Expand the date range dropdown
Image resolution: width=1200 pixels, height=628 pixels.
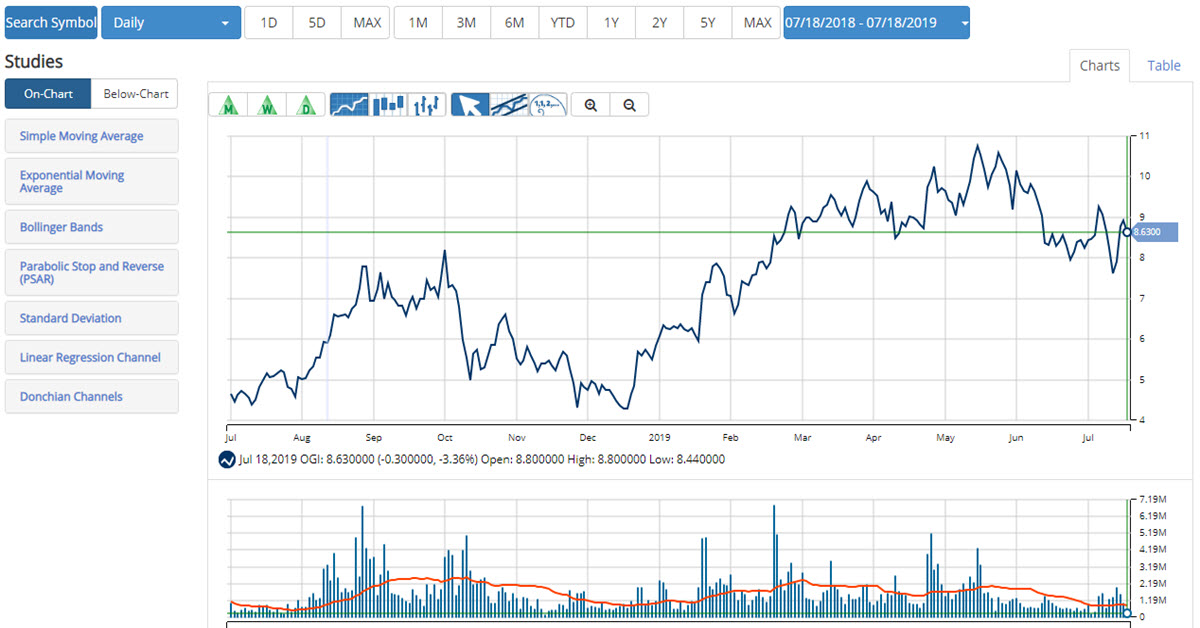pos(876,22)
